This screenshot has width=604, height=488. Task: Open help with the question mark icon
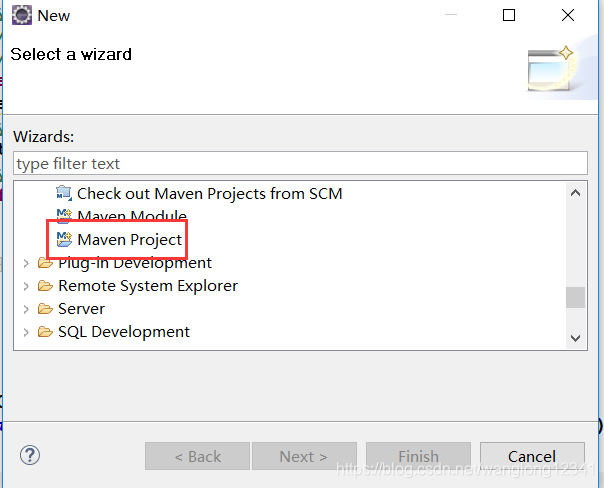[x=30, y=455]
